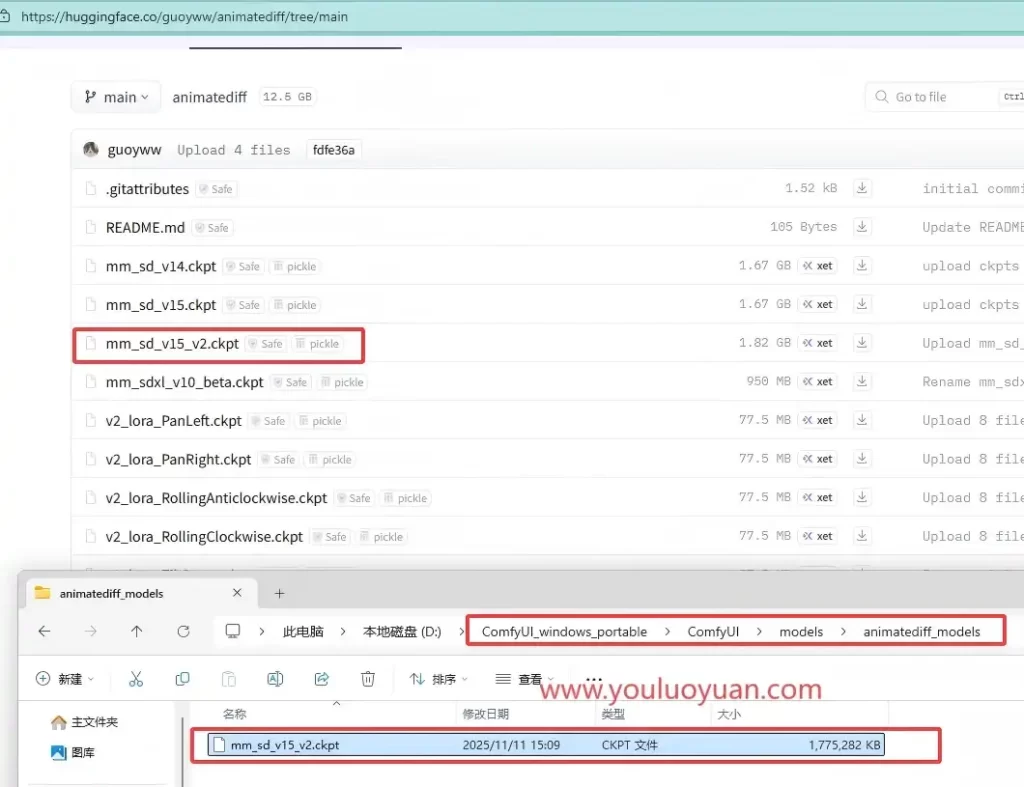Download v2_lora_PanRight.ckpt with its download icon

pos(862,458)
